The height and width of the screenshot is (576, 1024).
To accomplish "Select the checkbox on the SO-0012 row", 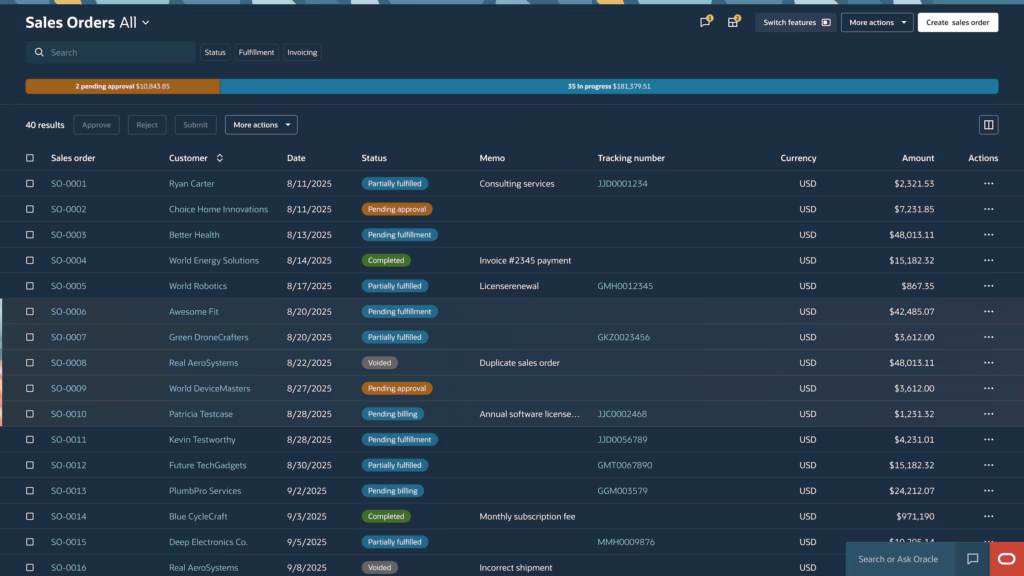I will [x=29, y=465].
